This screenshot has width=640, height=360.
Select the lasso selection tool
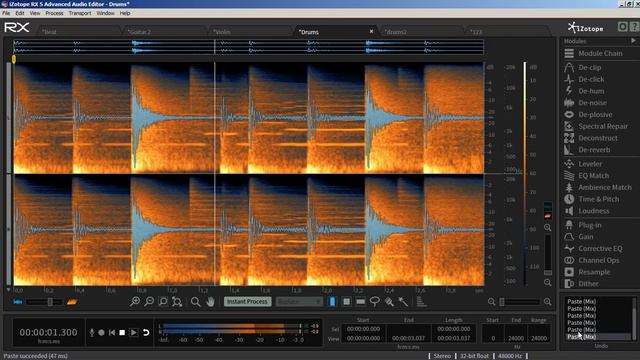tap(374, 302)
